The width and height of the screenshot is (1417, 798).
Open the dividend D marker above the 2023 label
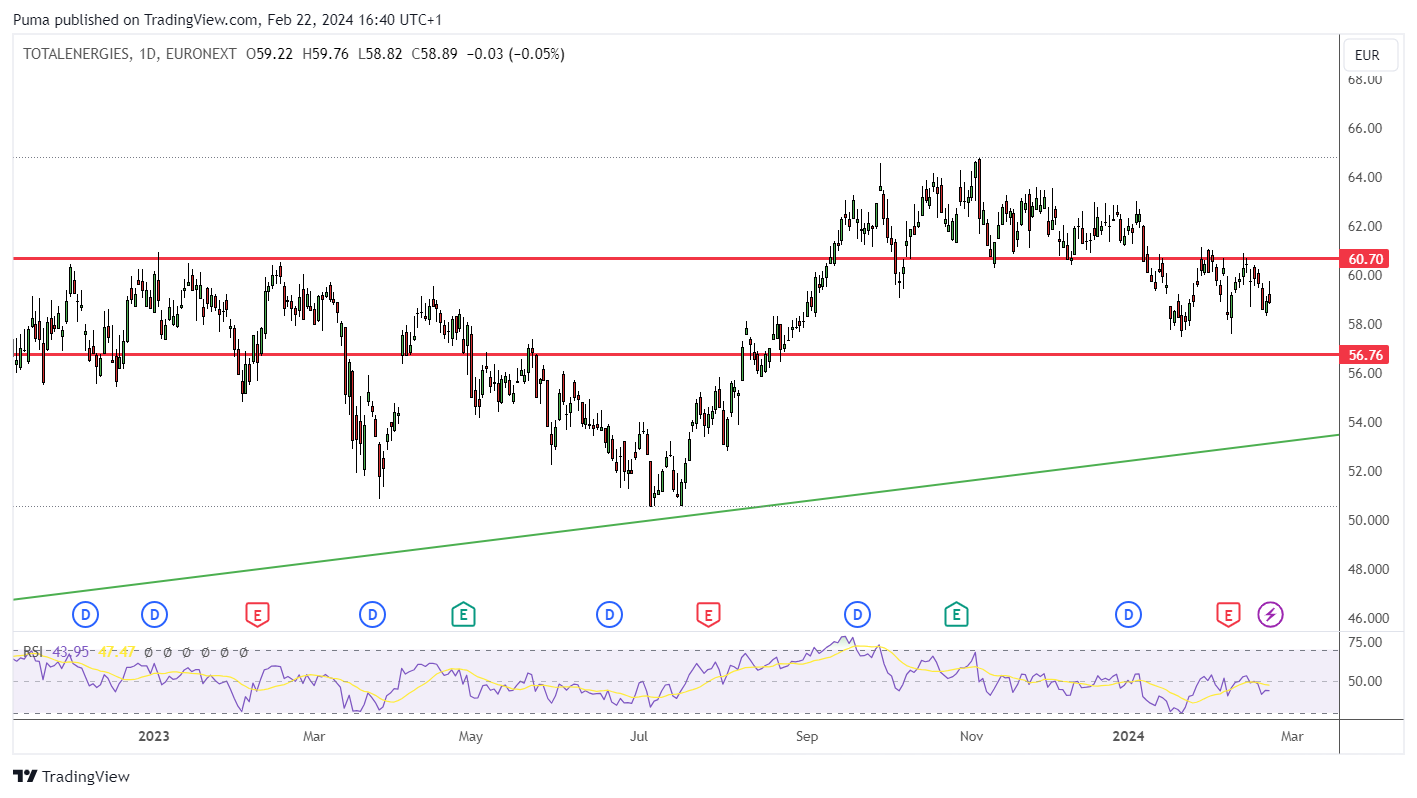pyautogui.click(x=154, y=614)
